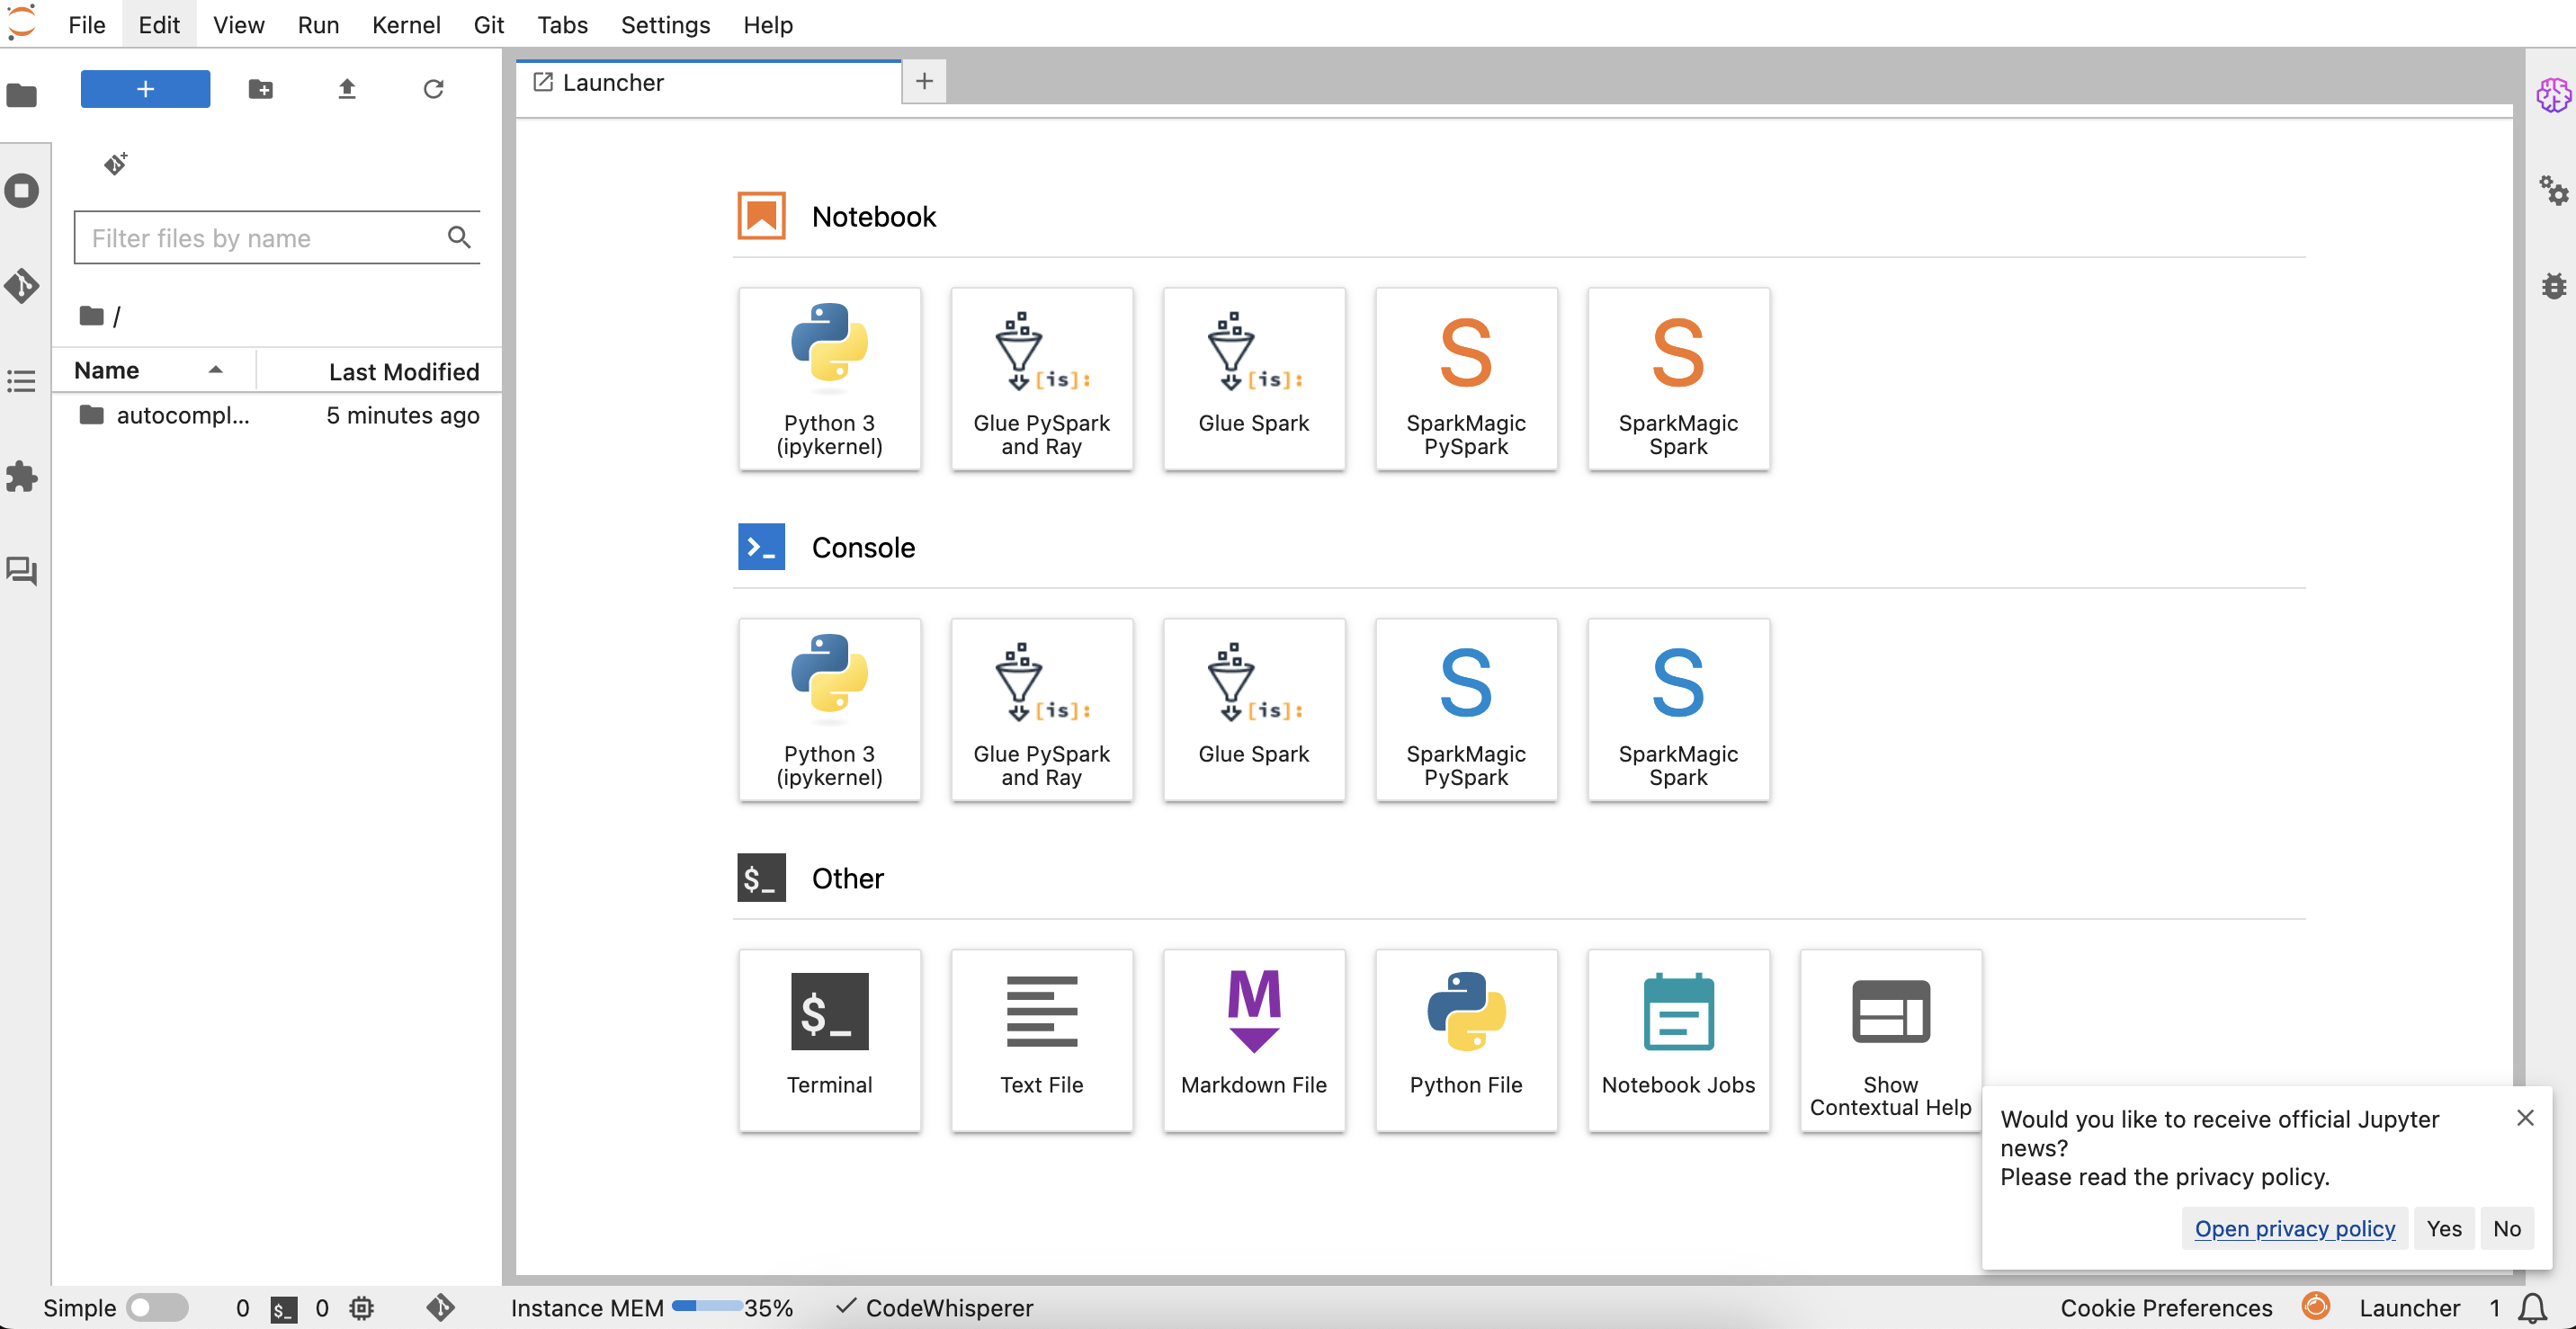Create a new folder
2576x1329 pixels.
(261, 89)
